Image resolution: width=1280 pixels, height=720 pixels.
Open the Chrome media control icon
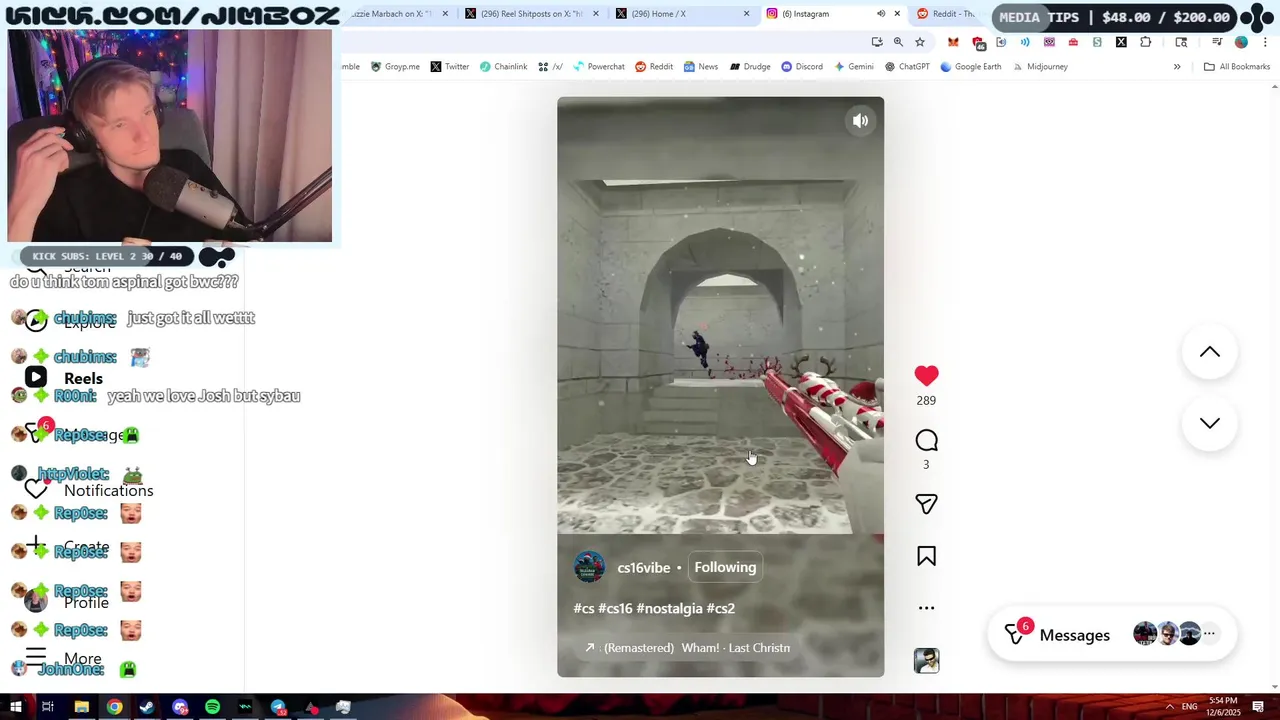point(1217,42)
